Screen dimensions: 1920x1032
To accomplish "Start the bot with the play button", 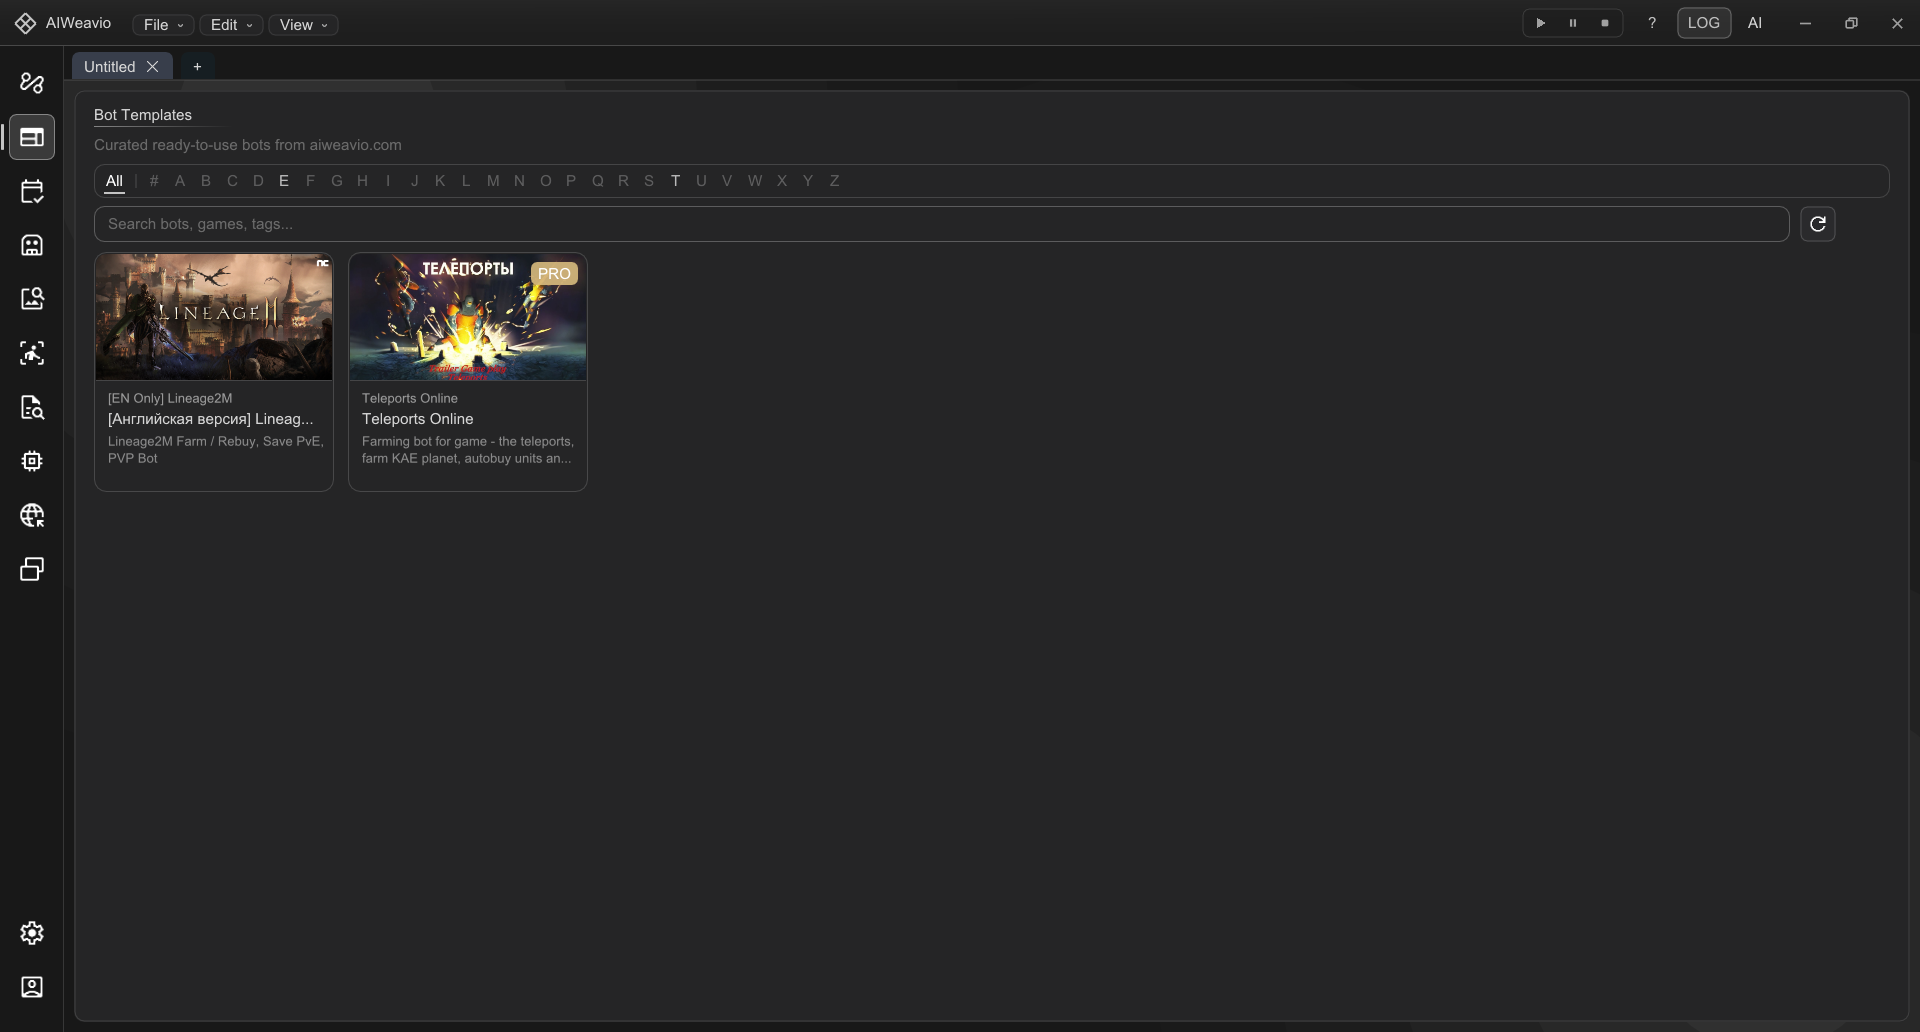I will click(1541, 23).
